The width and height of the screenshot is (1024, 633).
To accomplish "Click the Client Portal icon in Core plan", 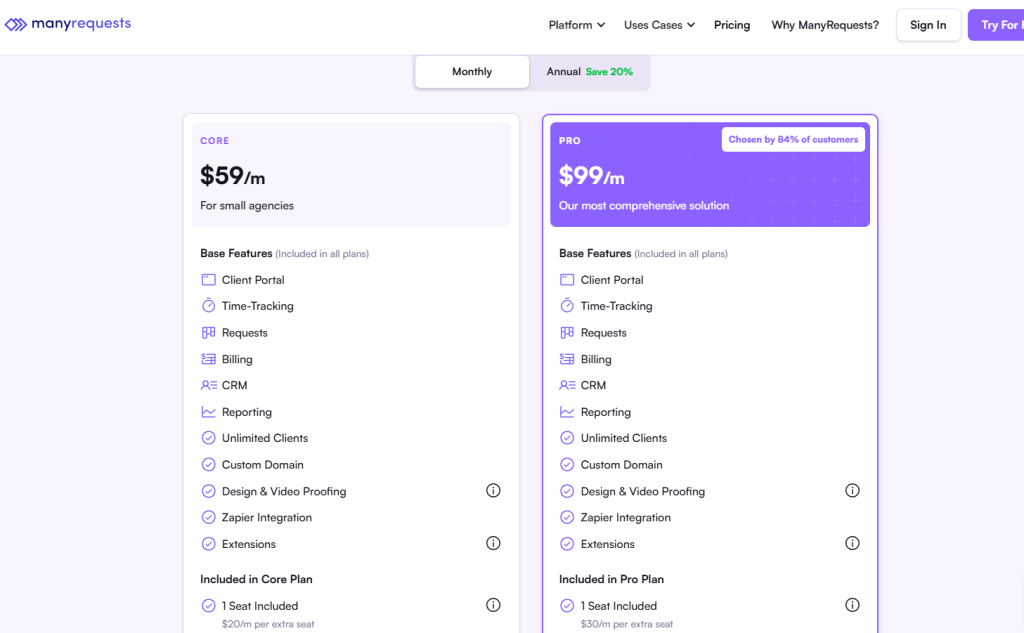I will click(208, 280).
